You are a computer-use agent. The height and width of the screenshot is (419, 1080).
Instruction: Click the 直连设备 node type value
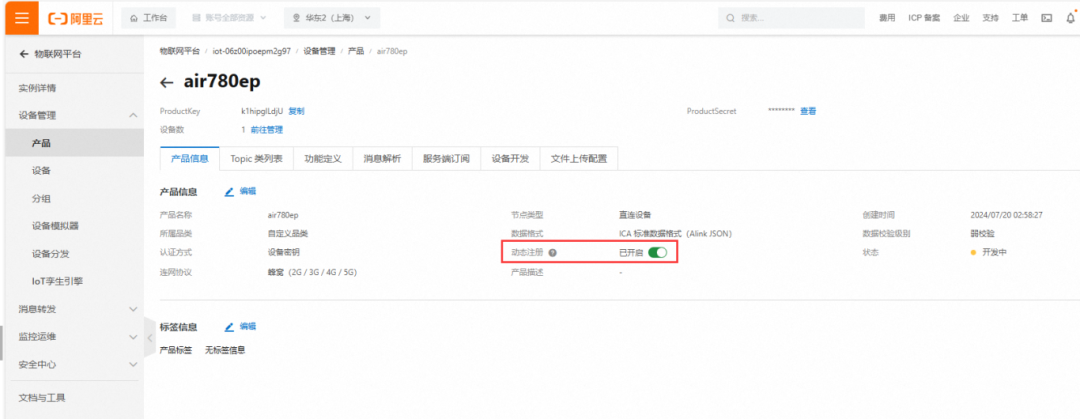635,215
